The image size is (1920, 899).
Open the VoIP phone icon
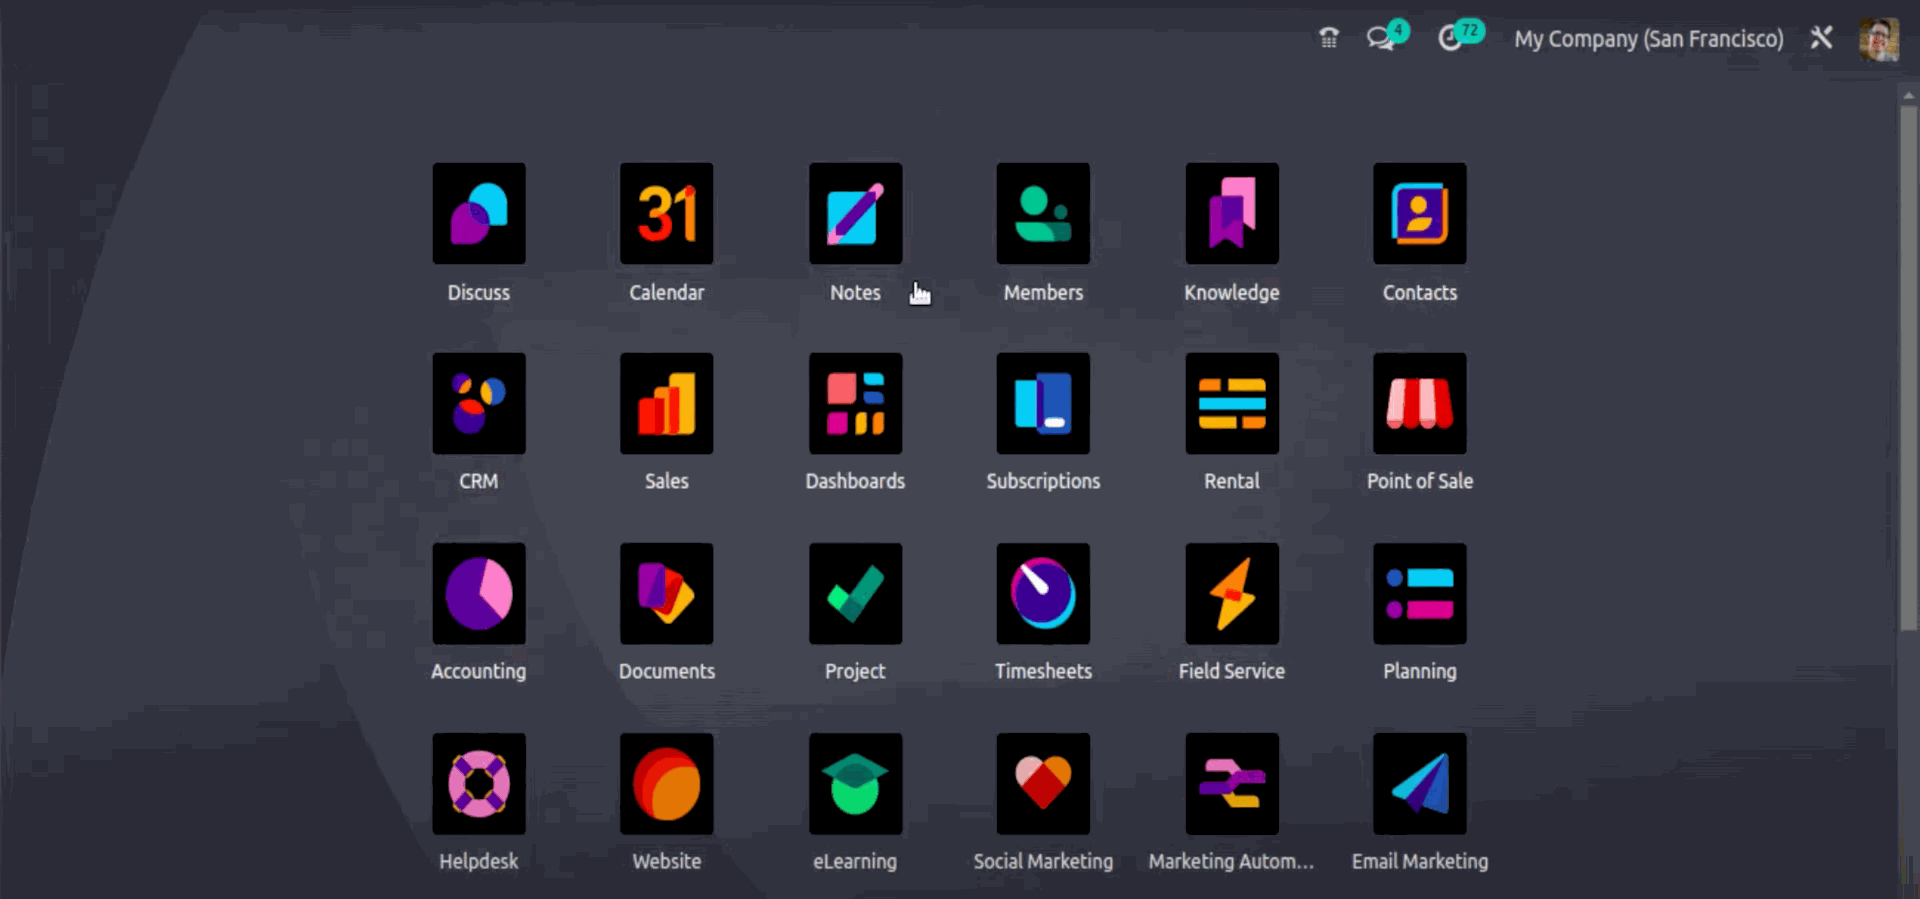tap(1328, 39)
